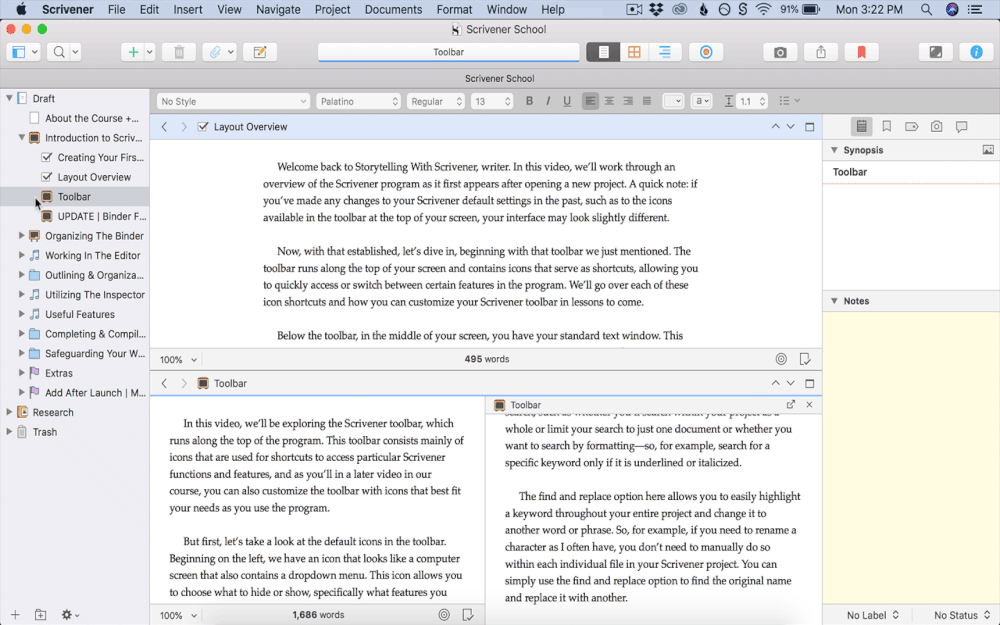The width and height of the screenshot is (1000, 625).
Task: Click the Snapshot camera toolbar icon
Action: (780, 52)
